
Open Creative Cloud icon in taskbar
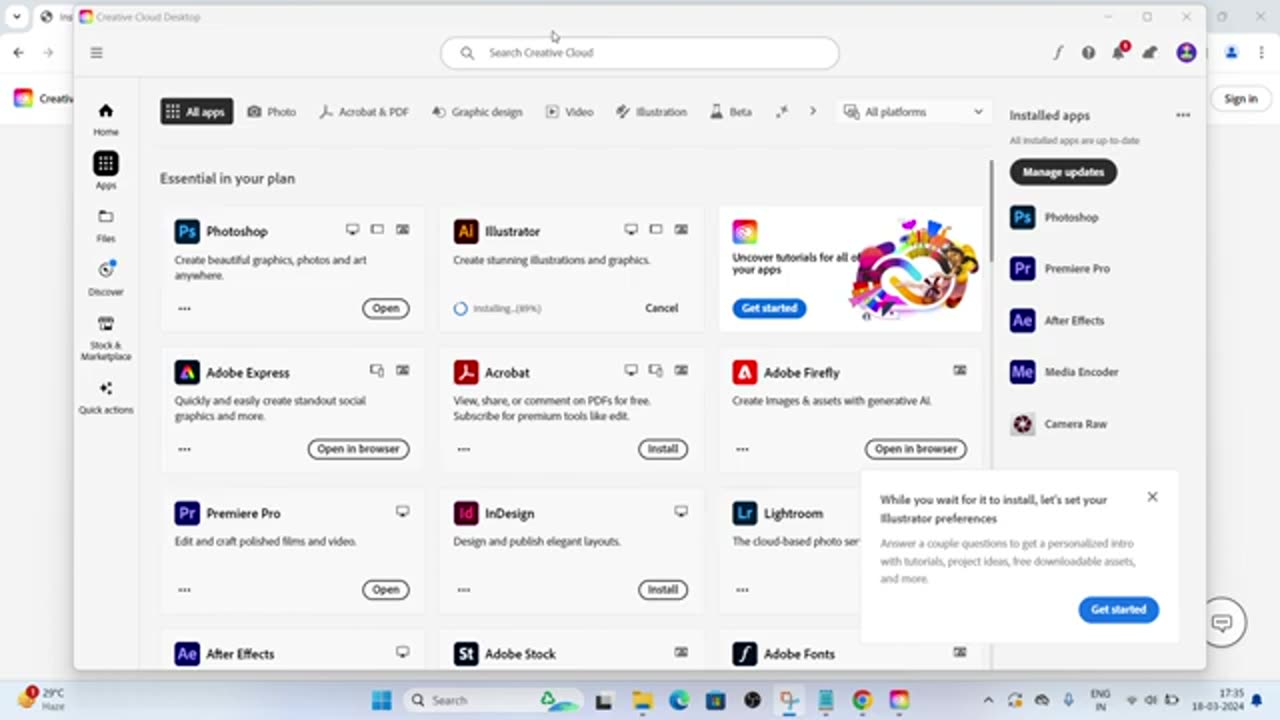coord(899,700)
